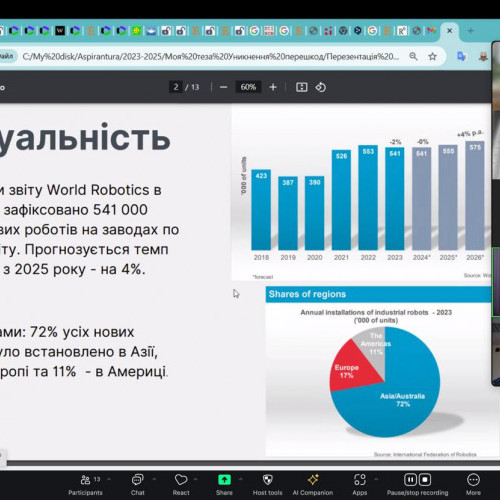Click the green Share button
Viewport: 500px width, 500px height.
pos(224,480)
